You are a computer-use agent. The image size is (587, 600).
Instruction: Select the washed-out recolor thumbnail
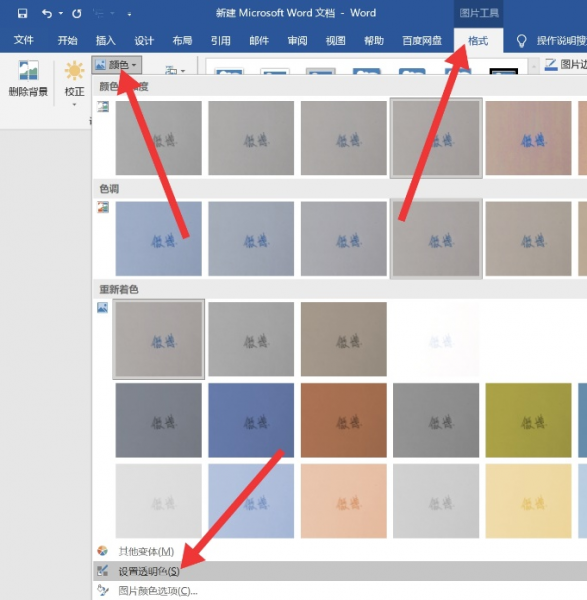coord(436,339)
